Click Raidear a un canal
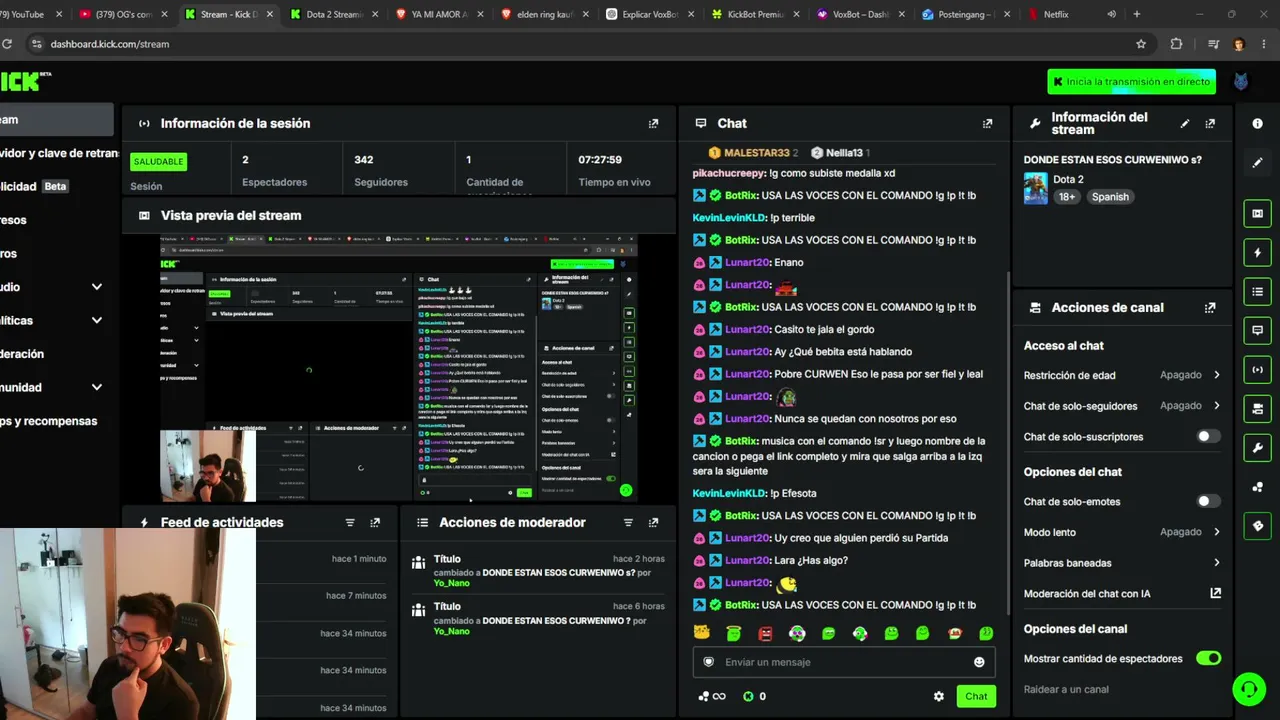 (x=1066, y=689)
